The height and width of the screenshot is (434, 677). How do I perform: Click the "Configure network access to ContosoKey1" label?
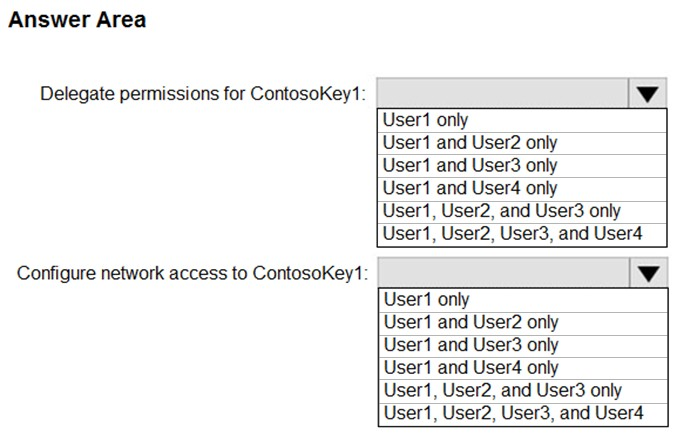click(192, 273)
